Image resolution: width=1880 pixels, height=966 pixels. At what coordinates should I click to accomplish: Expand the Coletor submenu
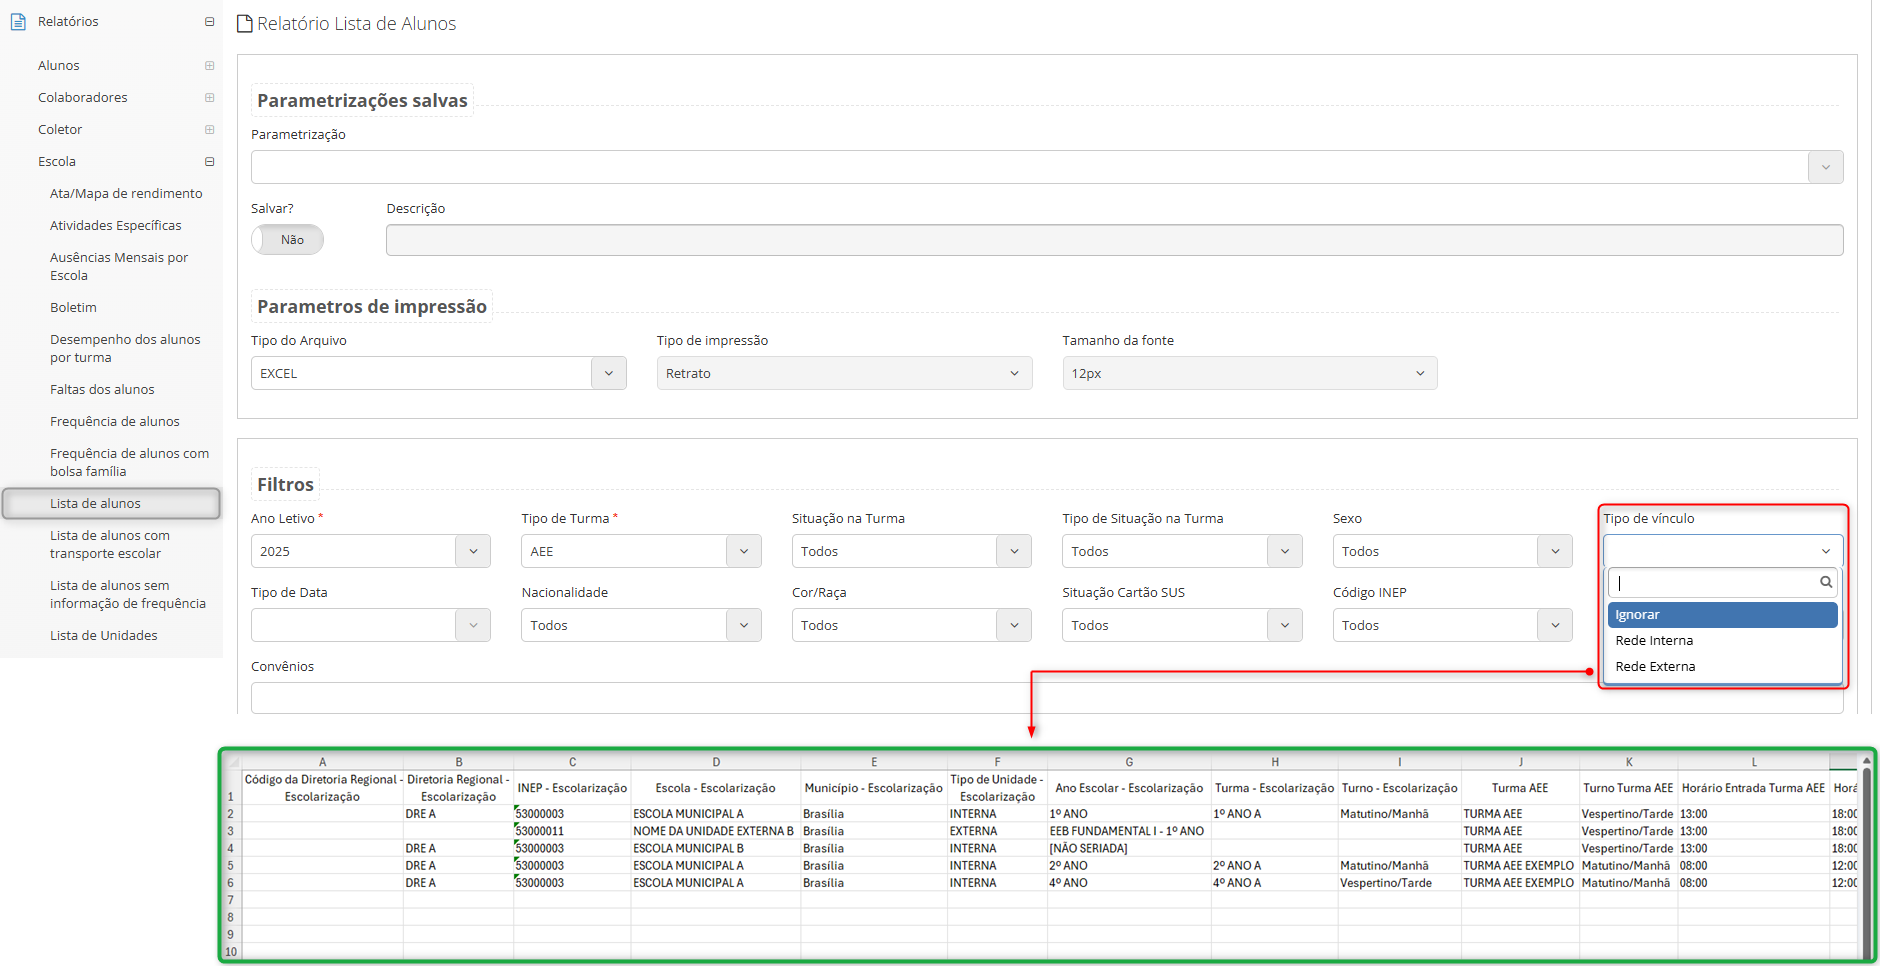[209, 130]
